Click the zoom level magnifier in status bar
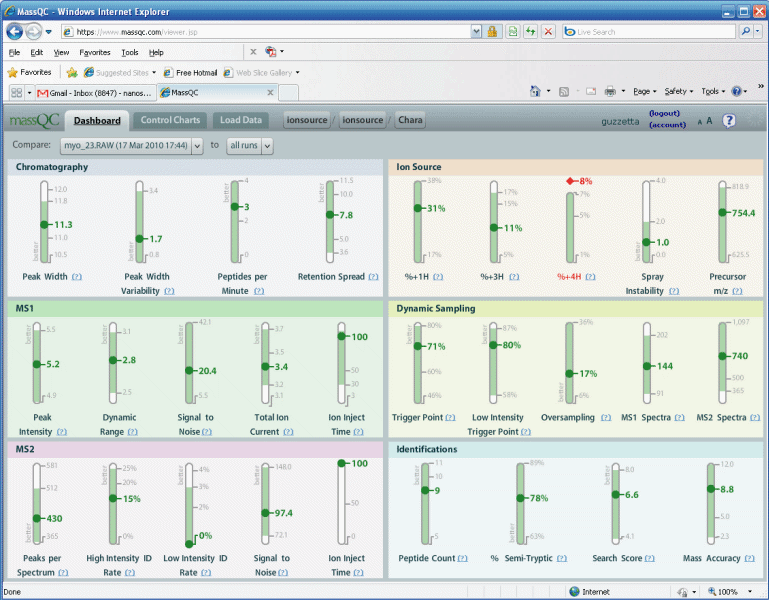Image resolution: width=769 pixels, height=600 pixels. [712, 592]
